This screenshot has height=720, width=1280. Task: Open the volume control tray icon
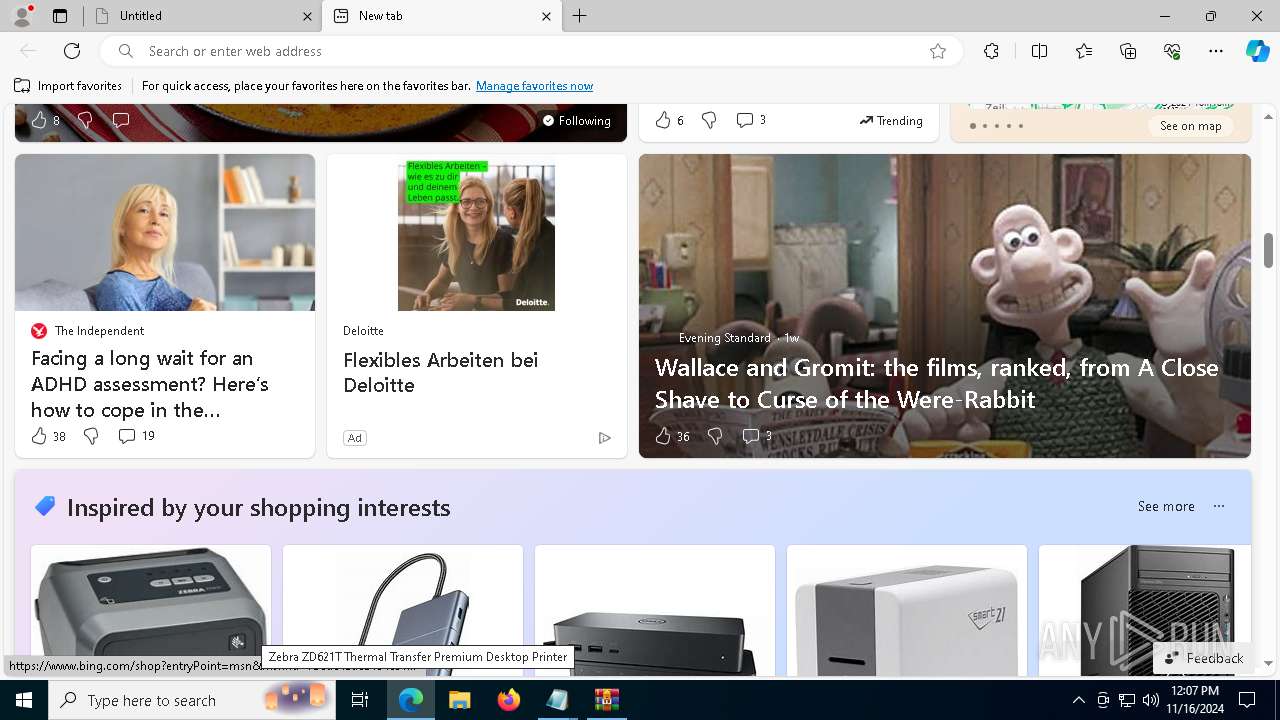[1151, 700]
